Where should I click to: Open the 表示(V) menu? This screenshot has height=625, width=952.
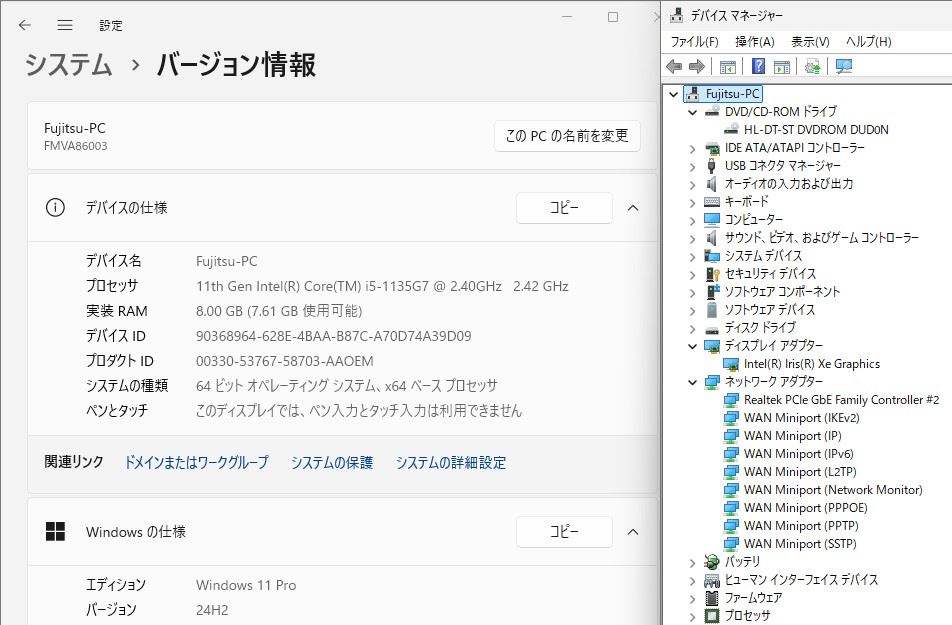click(810, 41)
